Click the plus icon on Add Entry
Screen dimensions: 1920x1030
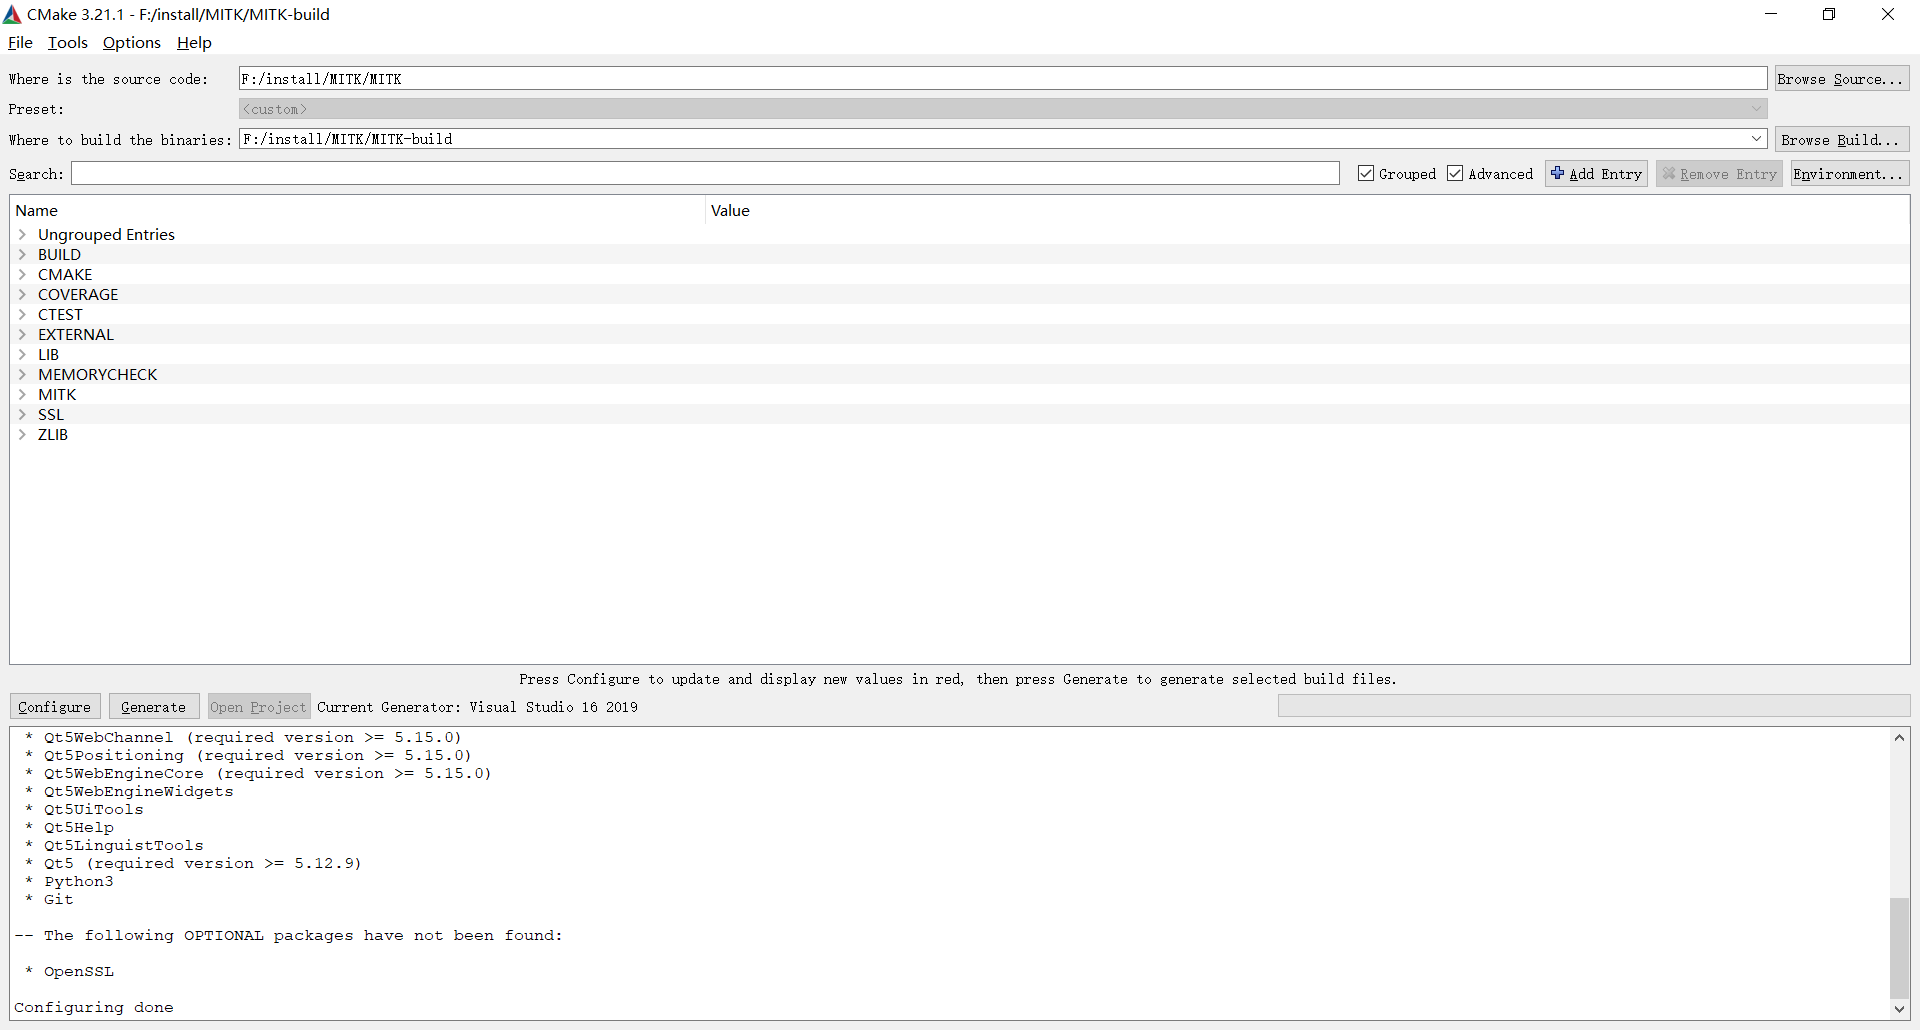(1557, 173)
